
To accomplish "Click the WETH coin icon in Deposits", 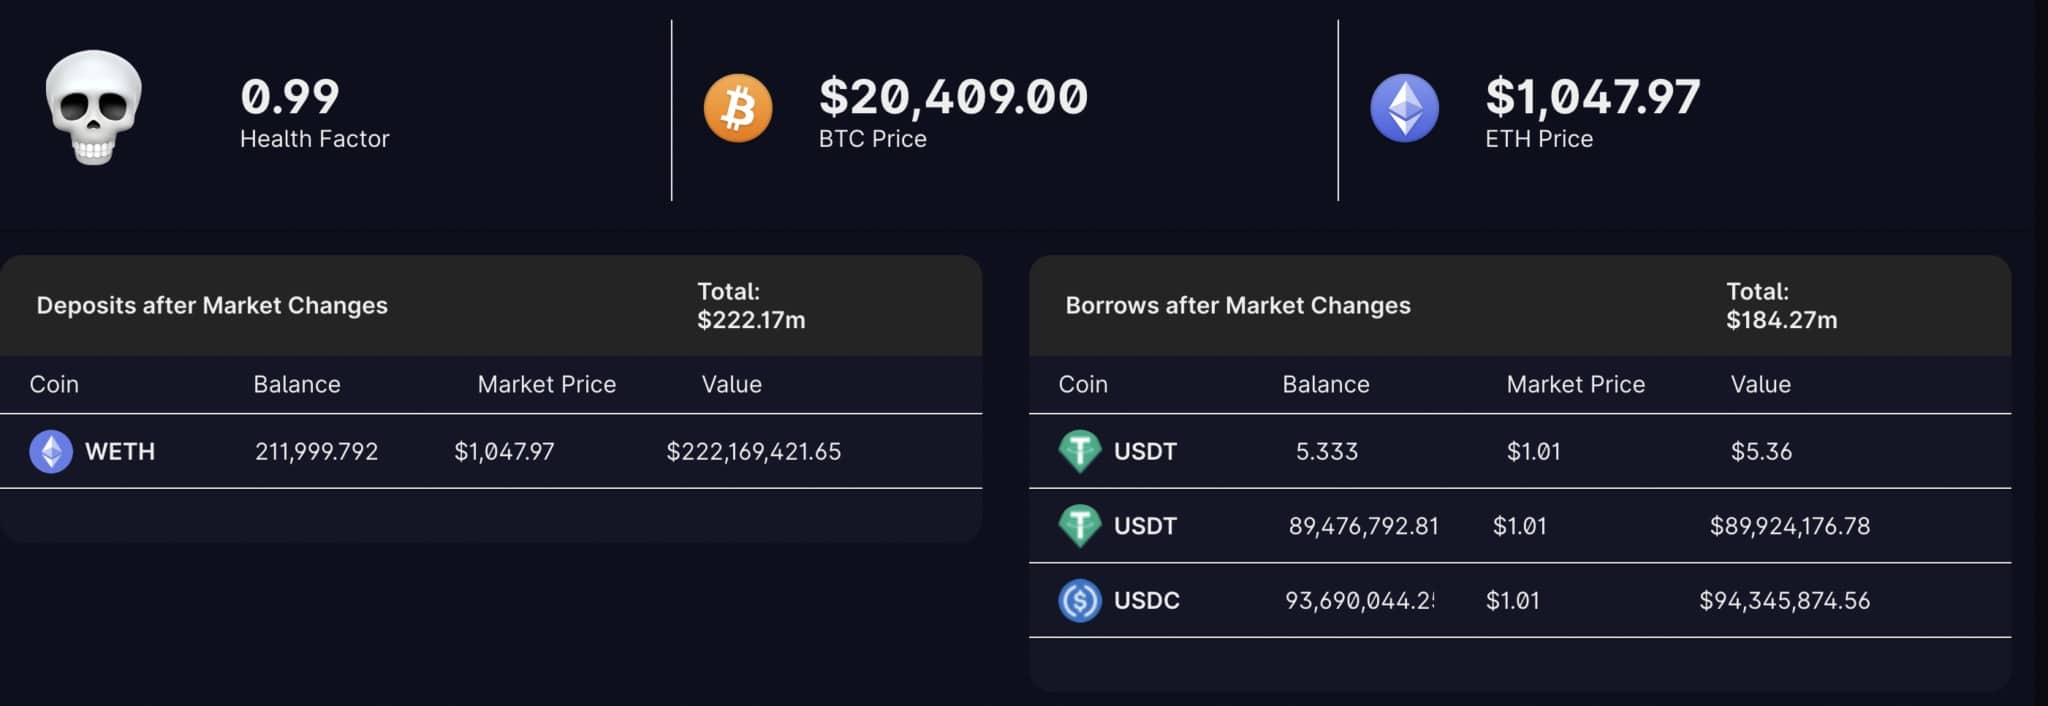I will click(x=51, y=451).
